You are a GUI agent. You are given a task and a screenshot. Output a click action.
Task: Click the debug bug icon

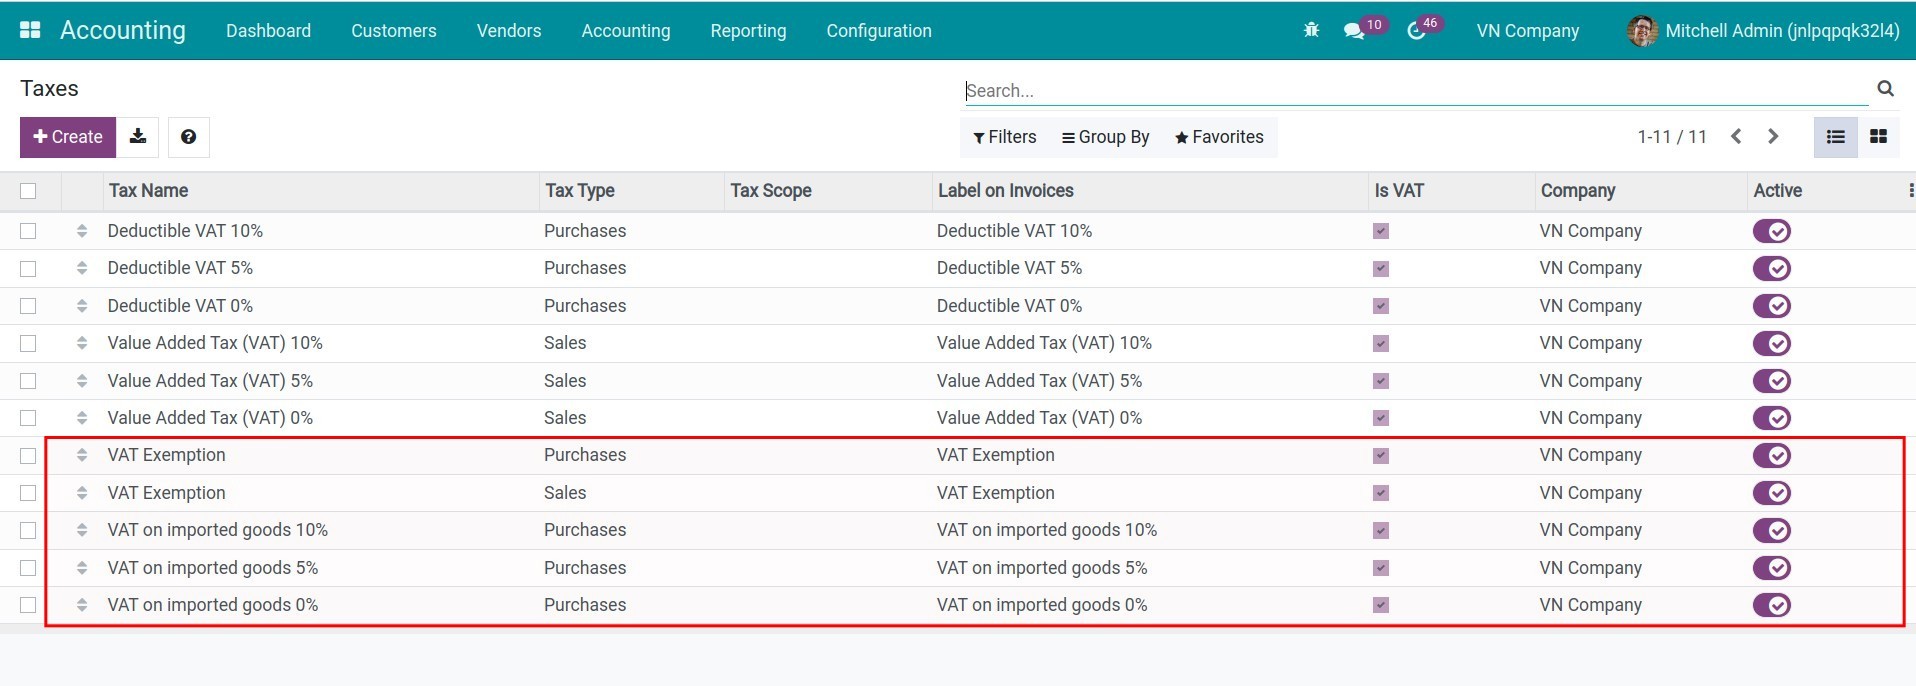[1311, 31]
